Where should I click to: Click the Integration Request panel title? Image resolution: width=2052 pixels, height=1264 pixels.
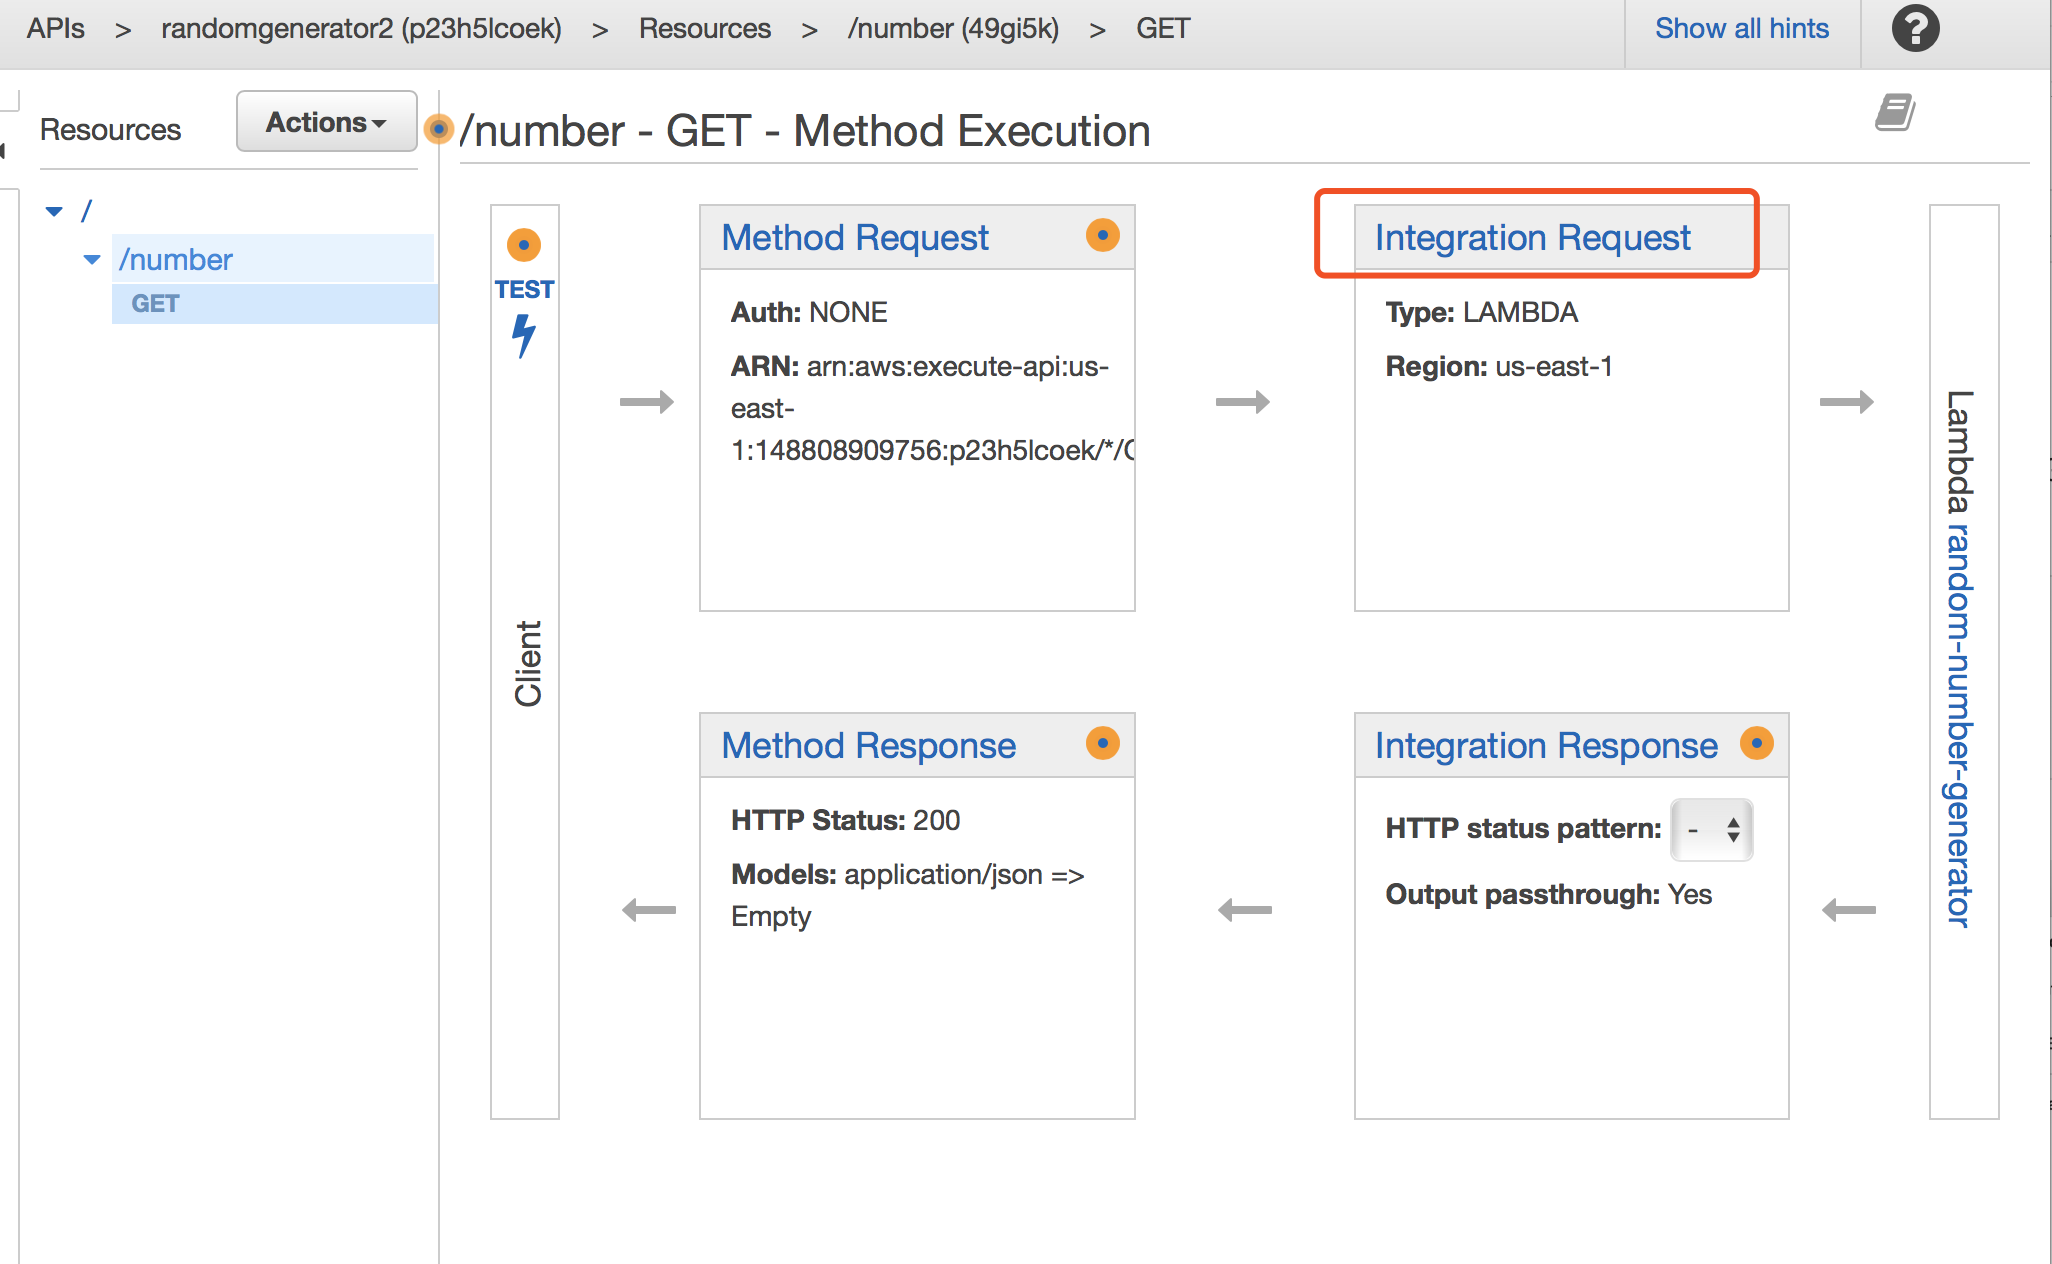click(1530, 238)
